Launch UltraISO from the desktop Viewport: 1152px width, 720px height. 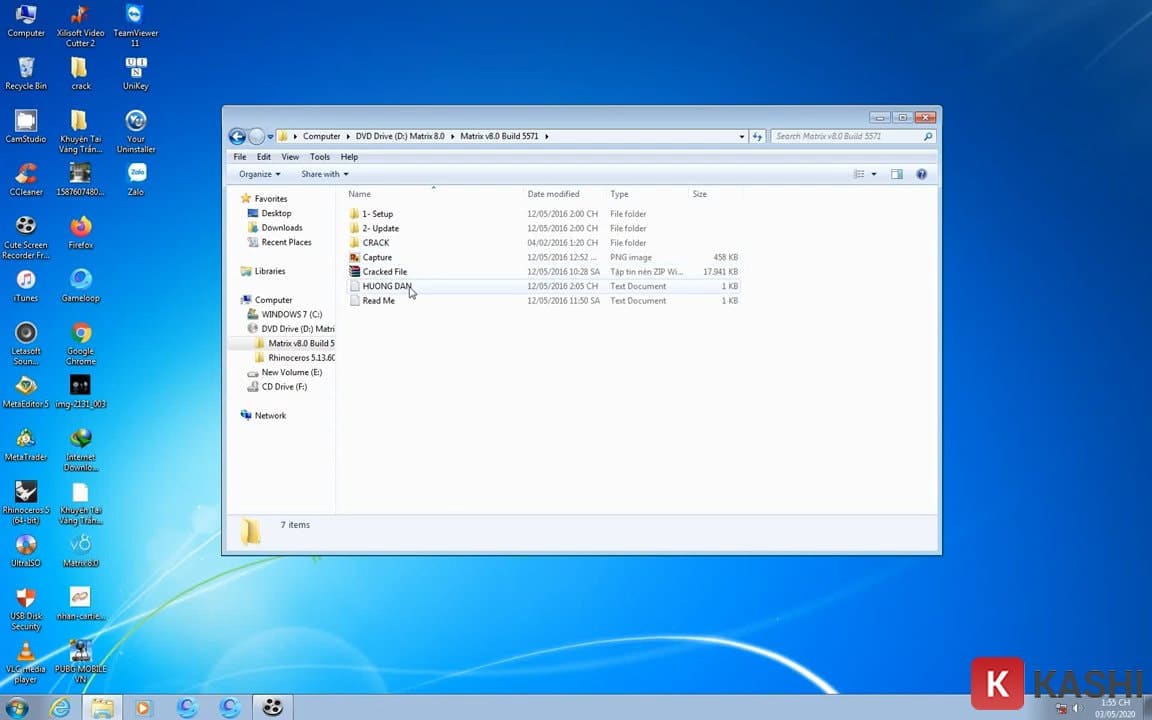point(25,543)
